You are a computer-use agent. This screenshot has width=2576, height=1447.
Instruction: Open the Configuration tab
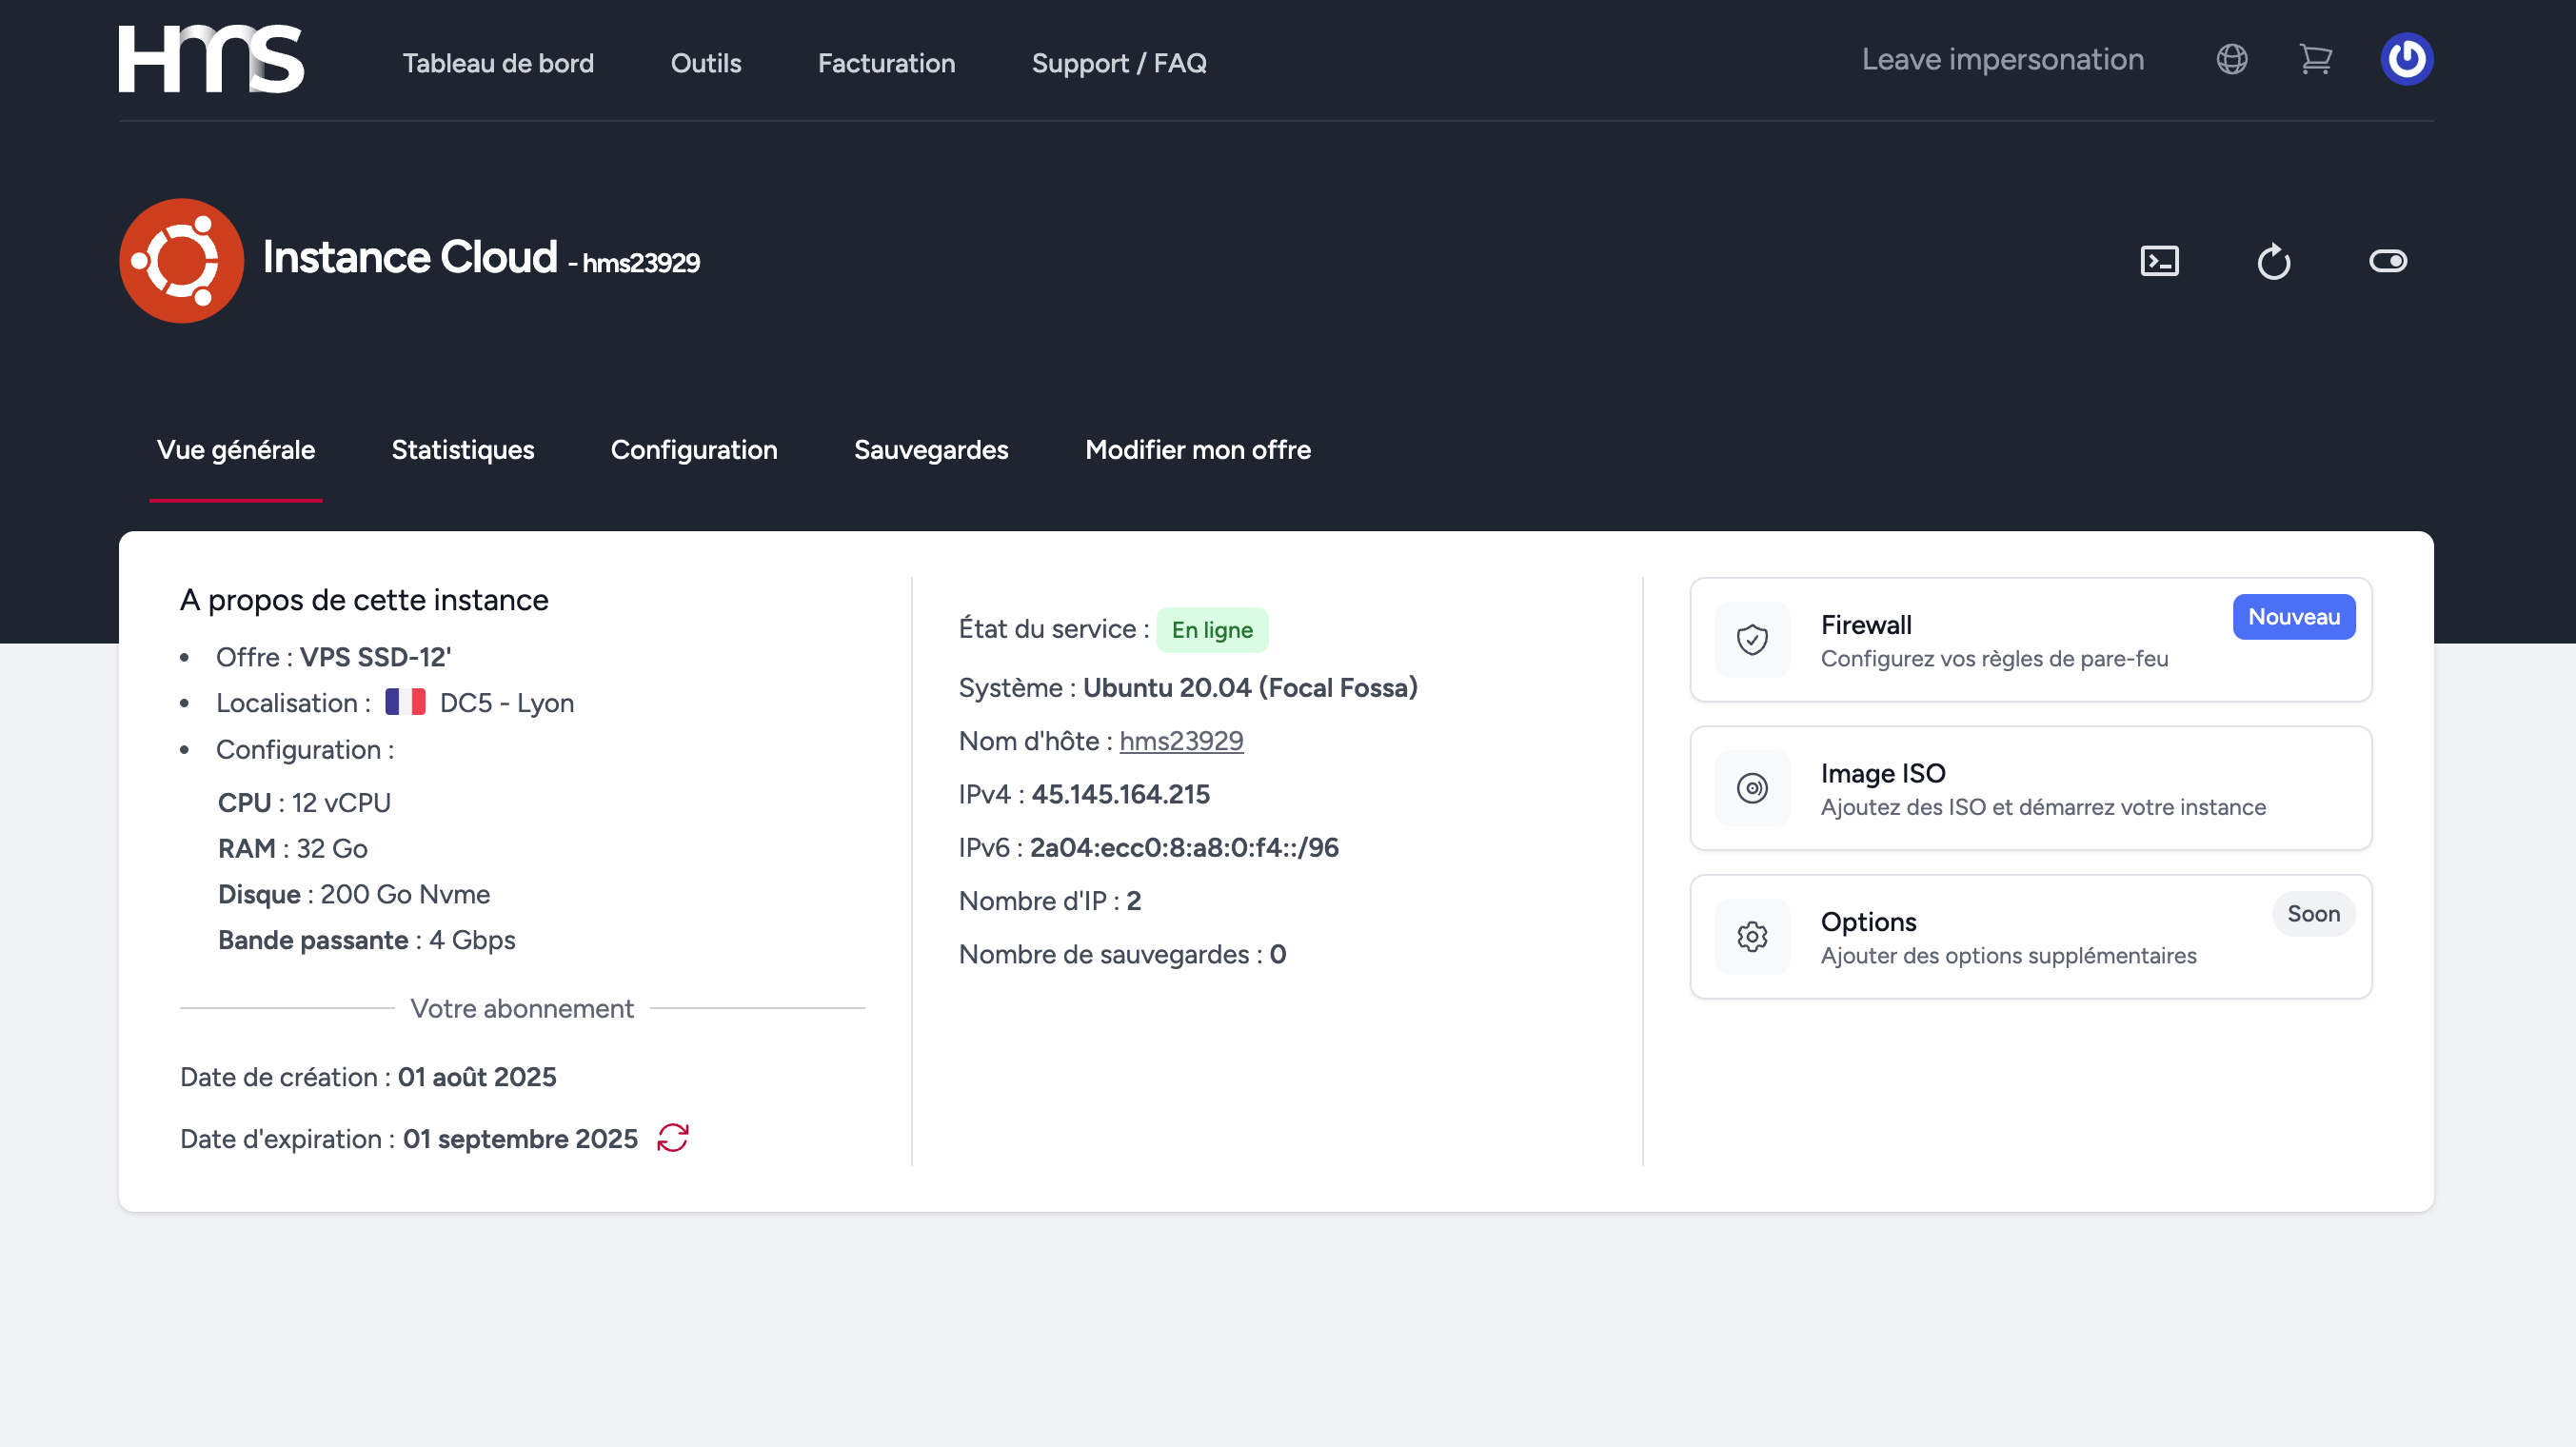pyautogui.click(x=694, y=450)
